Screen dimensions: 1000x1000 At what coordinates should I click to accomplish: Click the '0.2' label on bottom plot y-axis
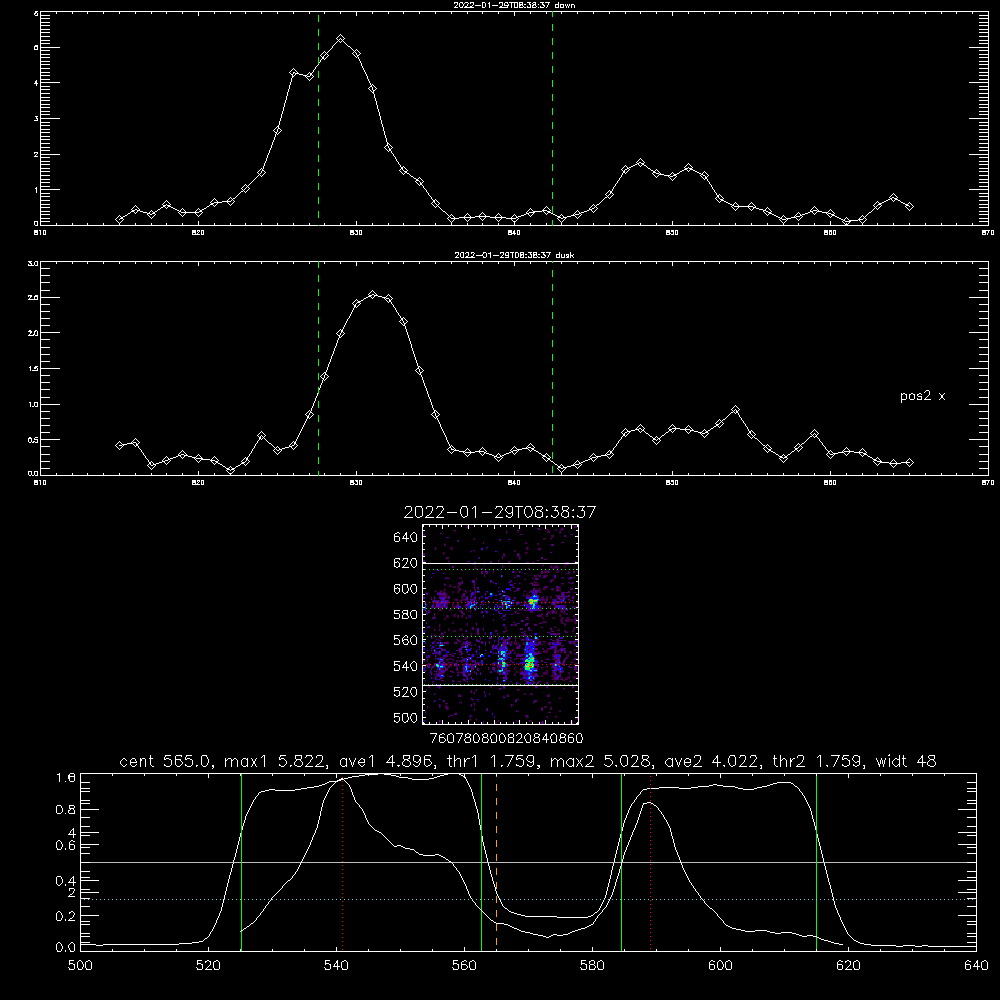tap(66, 916)
